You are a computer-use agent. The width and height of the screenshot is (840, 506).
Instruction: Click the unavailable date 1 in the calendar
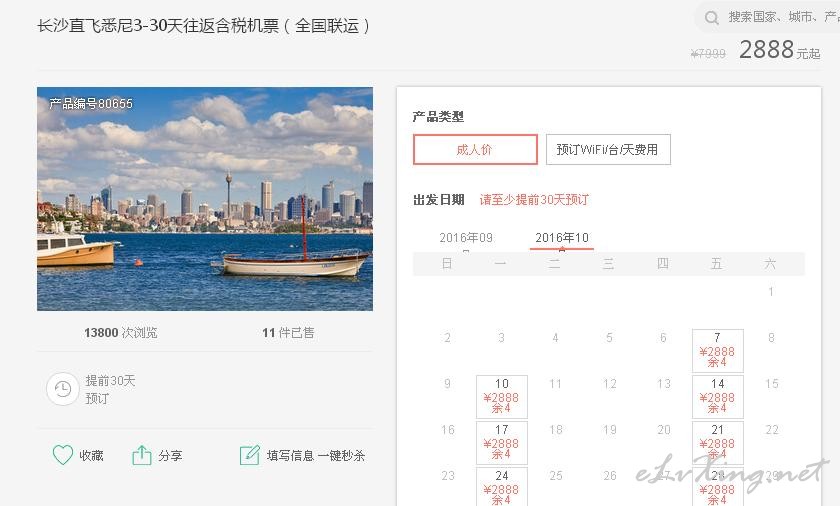click(771, 292)
